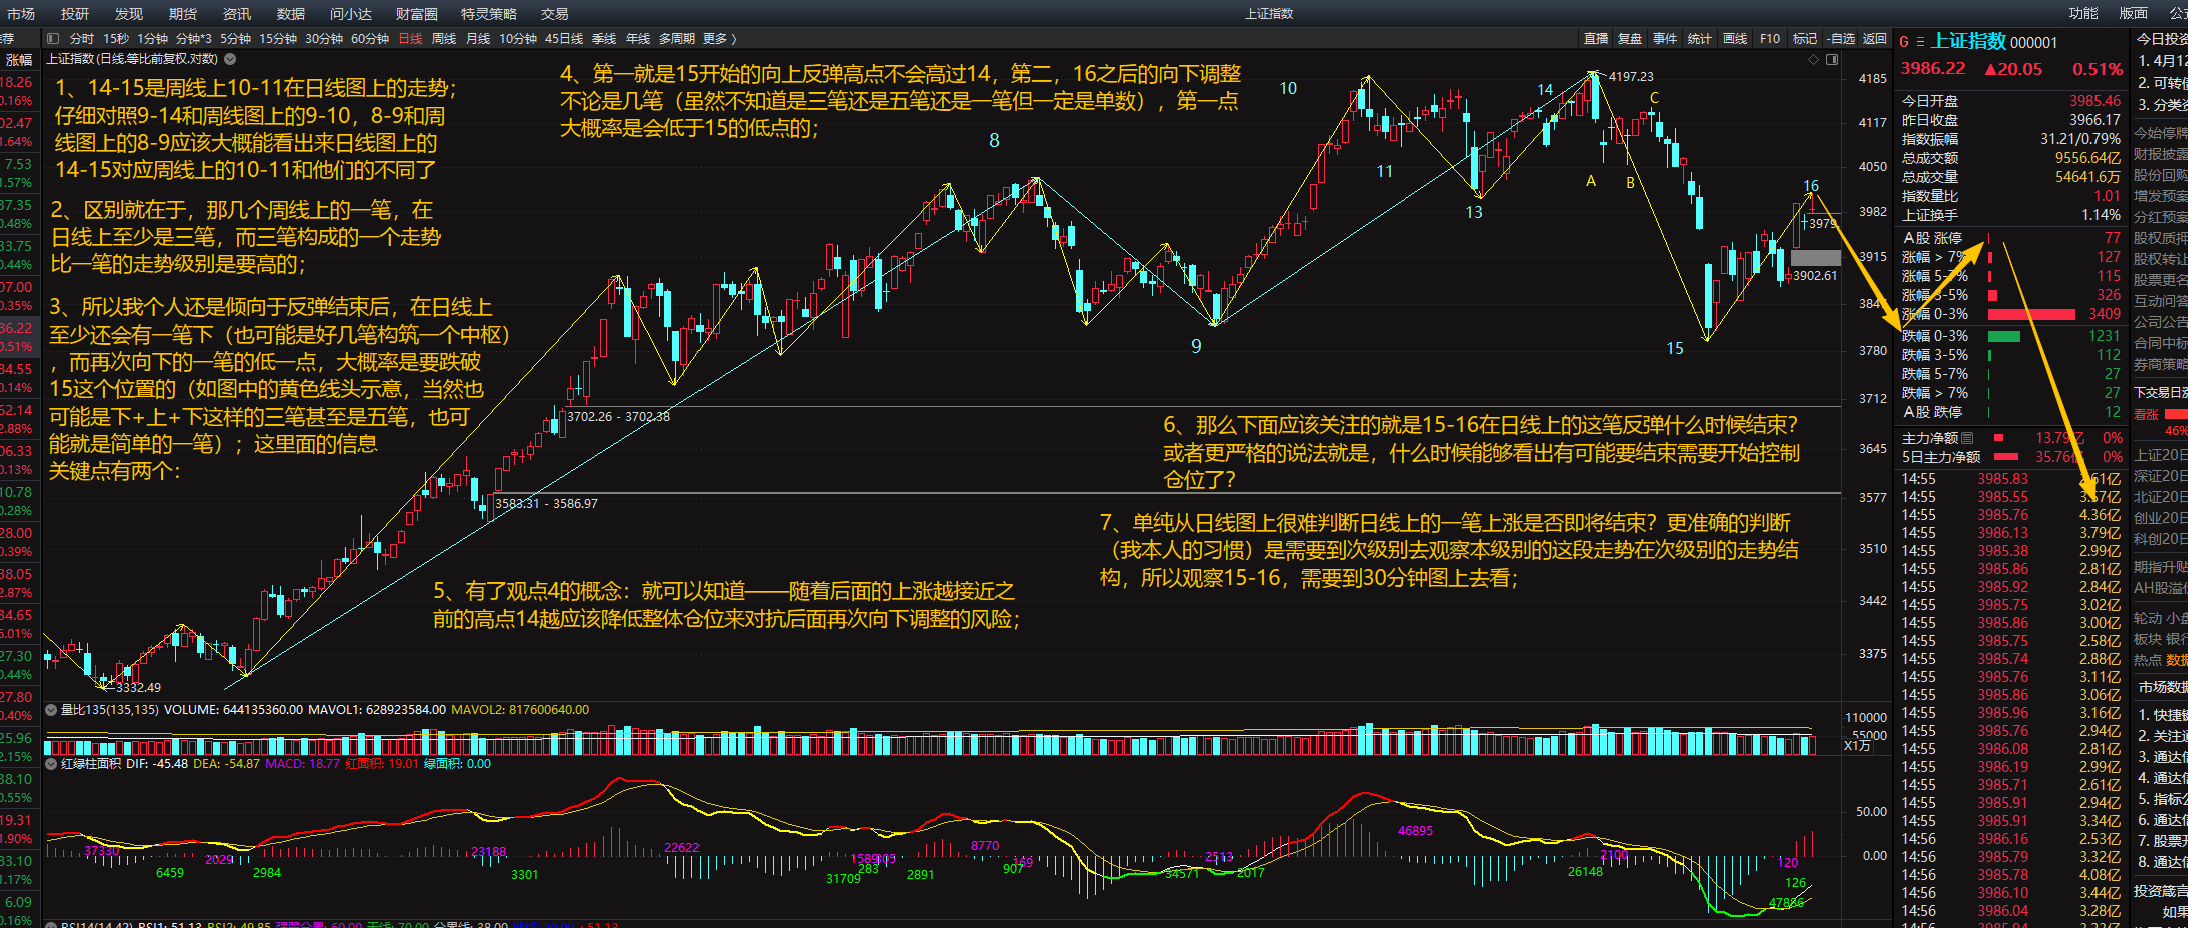Click the 复盘 button
The image size is (2188, 928).
tap(1630, 39)
